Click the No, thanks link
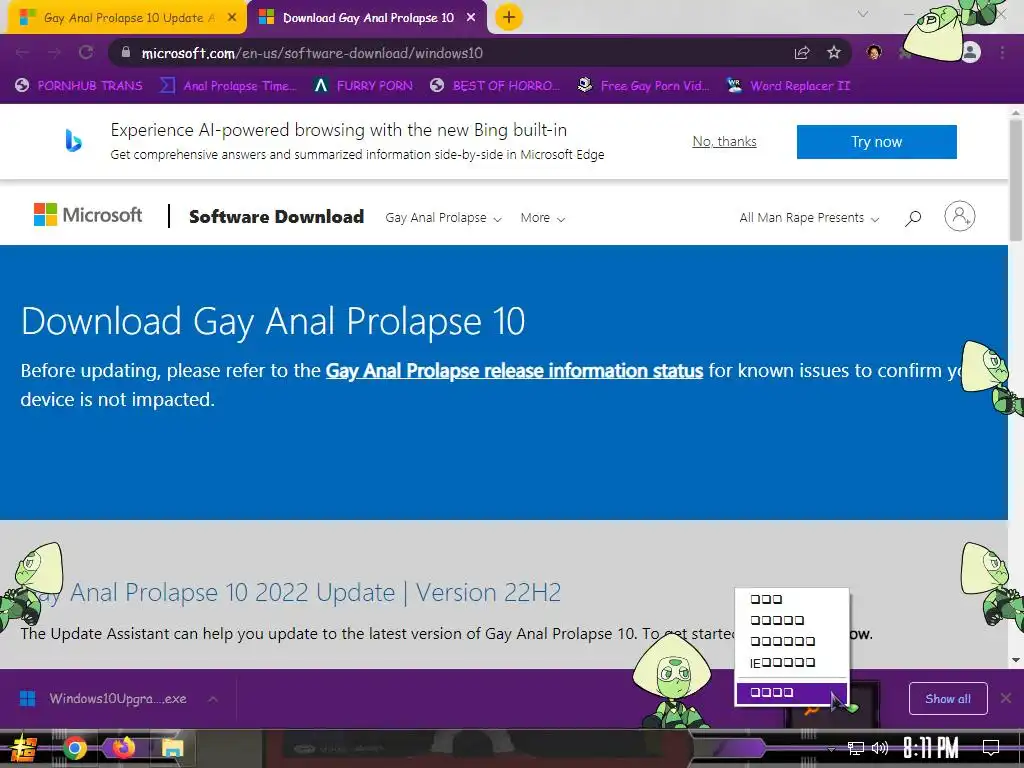This screenshot has width=1024, height=768. click(x=724, y=142)
